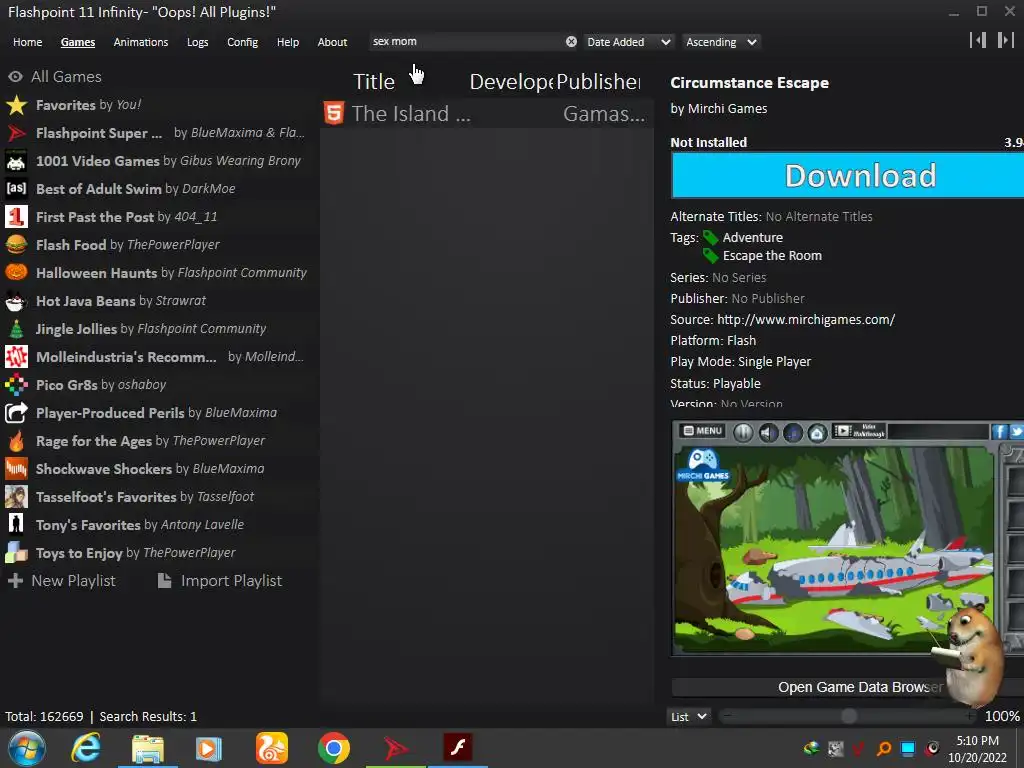Click Import Playlist
This screenshot has width=1024, height=768.
point(220,581)
